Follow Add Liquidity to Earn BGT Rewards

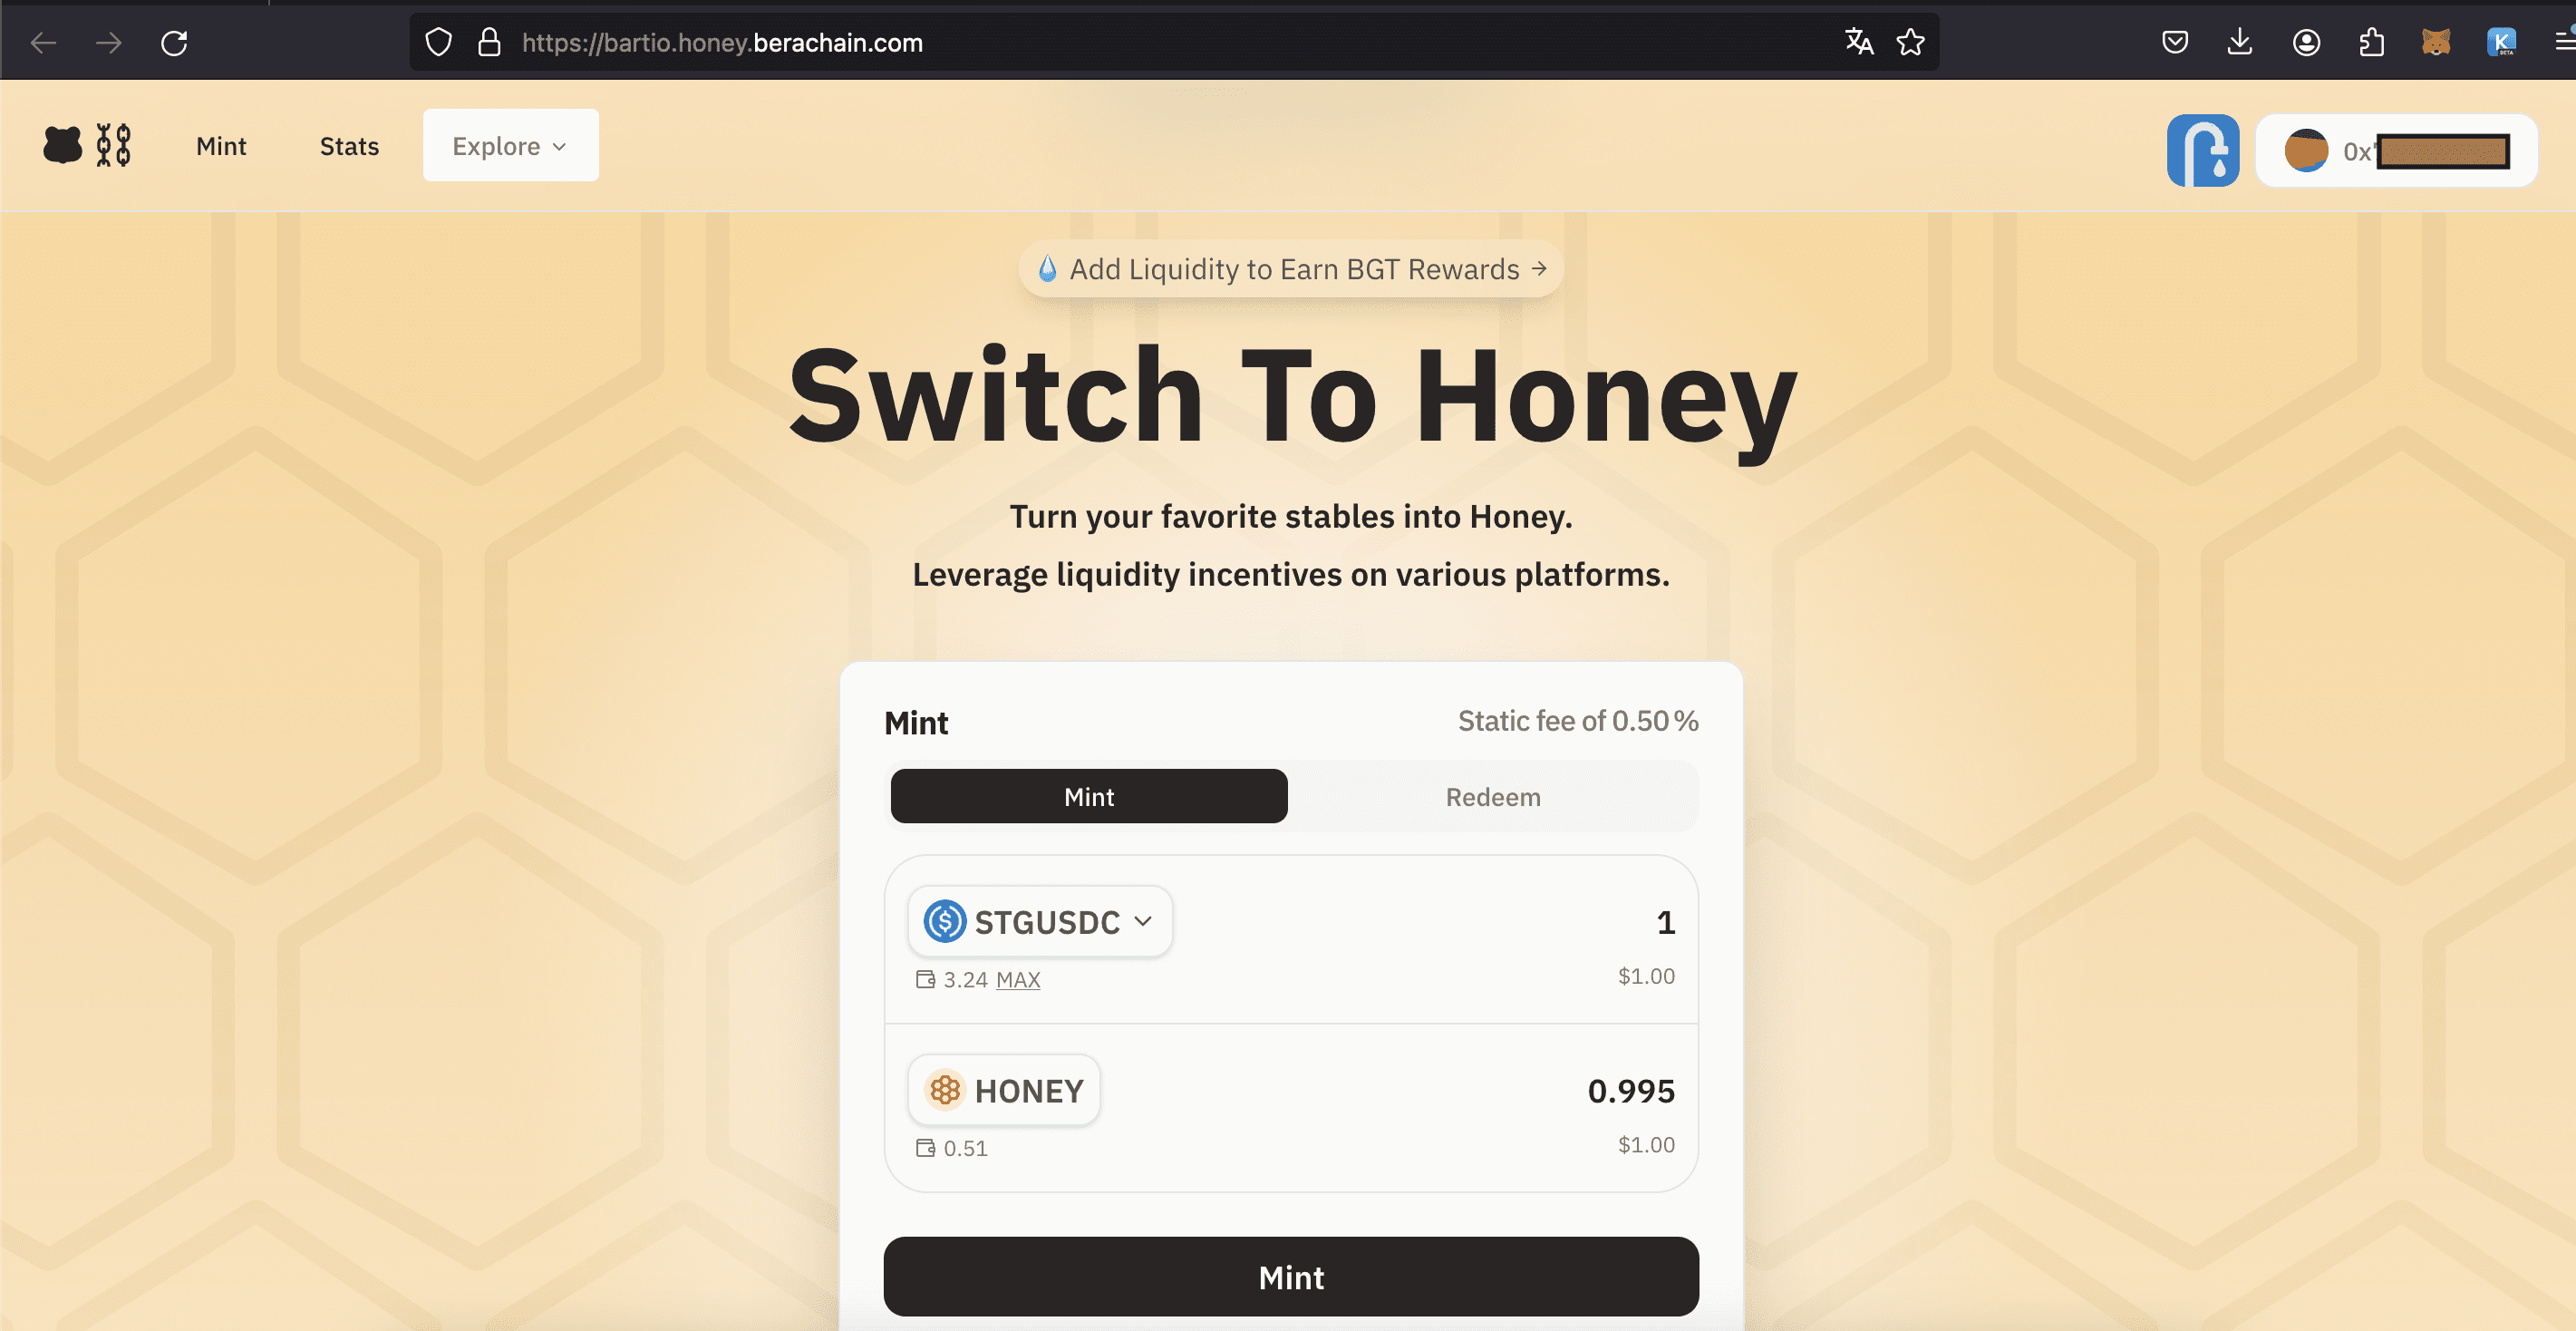point(1292,269)
